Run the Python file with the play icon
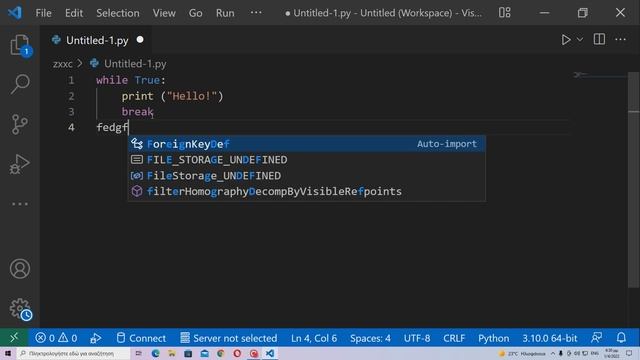 coord(566,40)
